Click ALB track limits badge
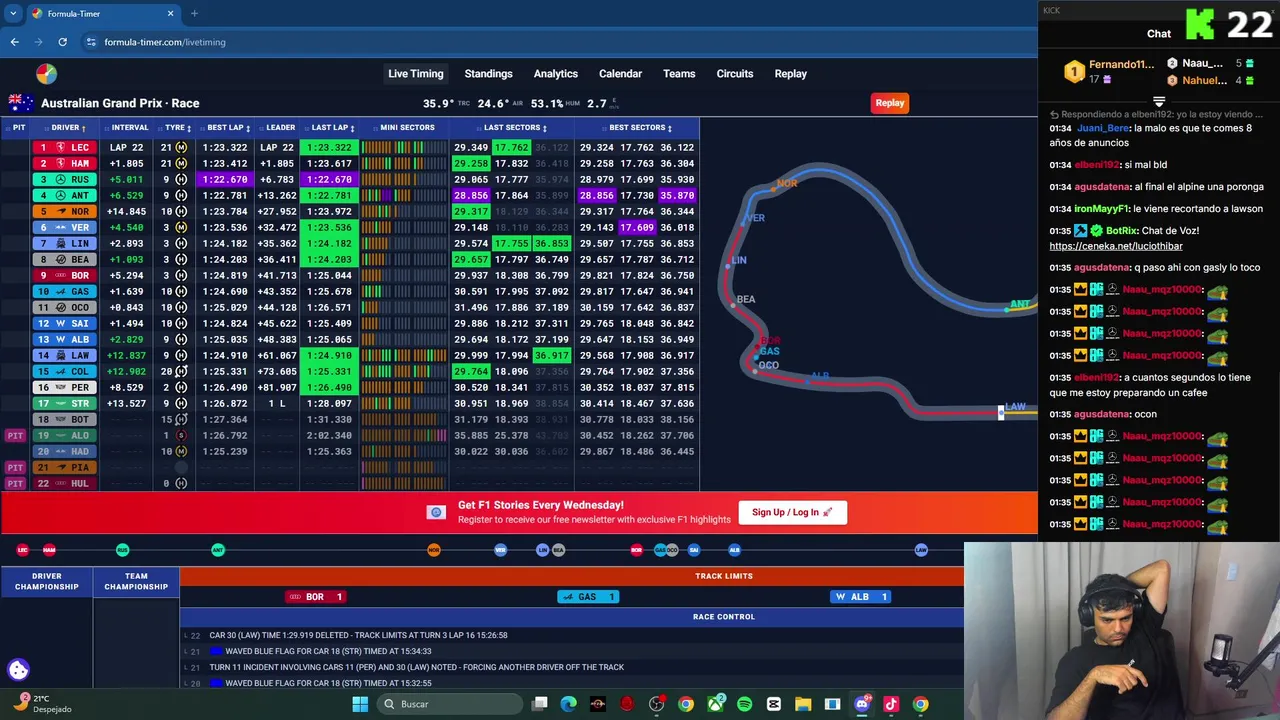Screen dimensions: 1280x720 860,597
